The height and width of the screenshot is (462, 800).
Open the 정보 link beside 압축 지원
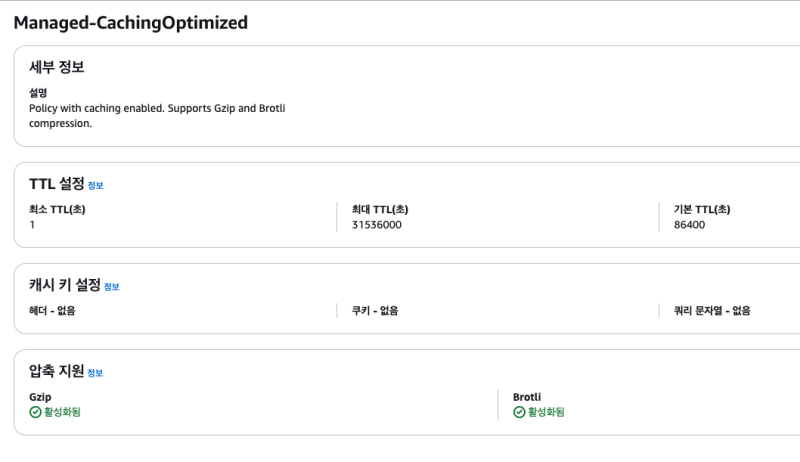pos(95,373)
